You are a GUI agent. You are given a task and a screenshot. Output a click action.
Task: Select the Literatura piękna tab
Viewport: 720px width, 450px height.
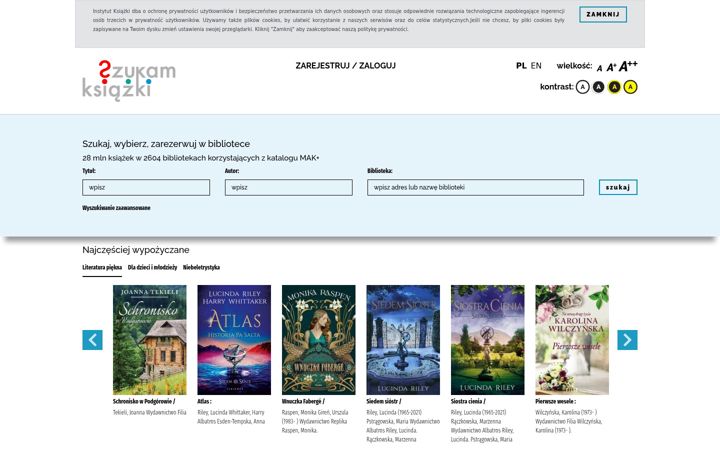[x=102, y=267]
